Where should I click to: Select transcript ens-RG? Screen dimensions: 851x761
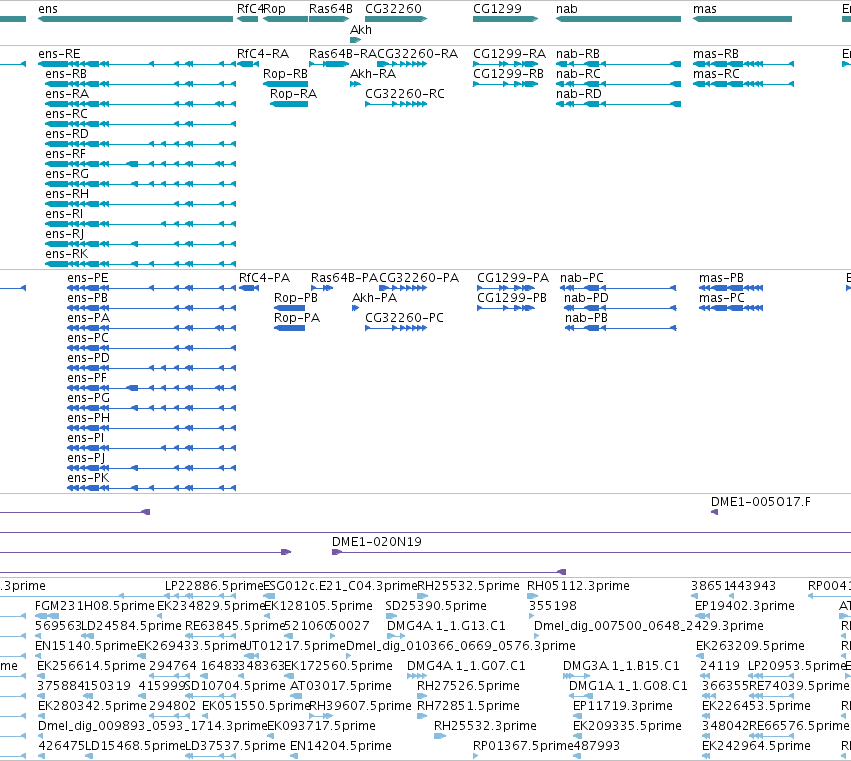[141, 184]
